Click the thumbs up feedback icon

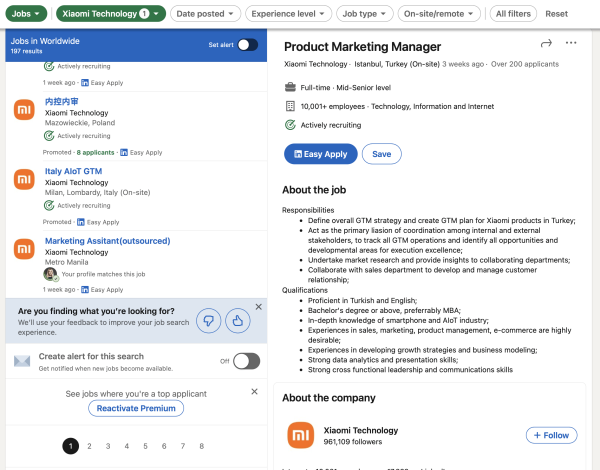tap(237, 320)
